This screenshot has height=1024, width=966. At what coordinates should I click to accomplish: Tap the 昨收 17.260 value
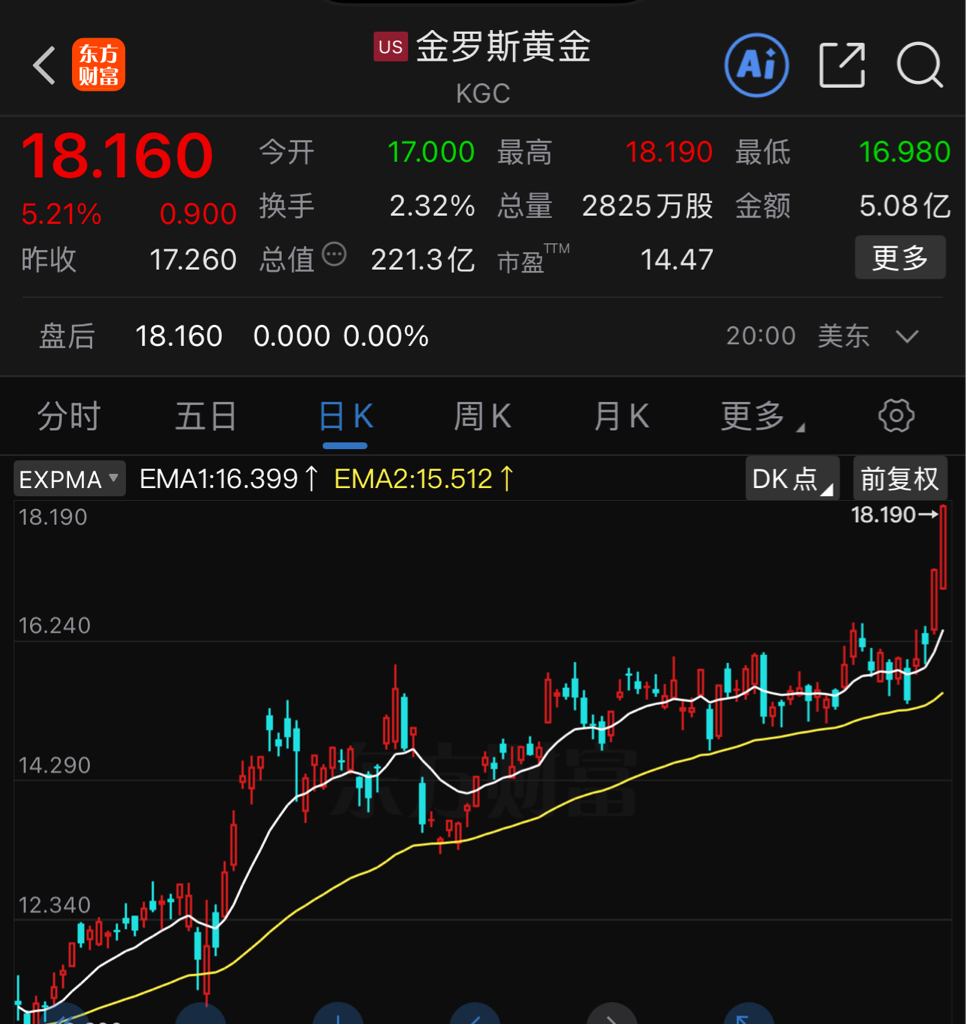pos(193,260)
